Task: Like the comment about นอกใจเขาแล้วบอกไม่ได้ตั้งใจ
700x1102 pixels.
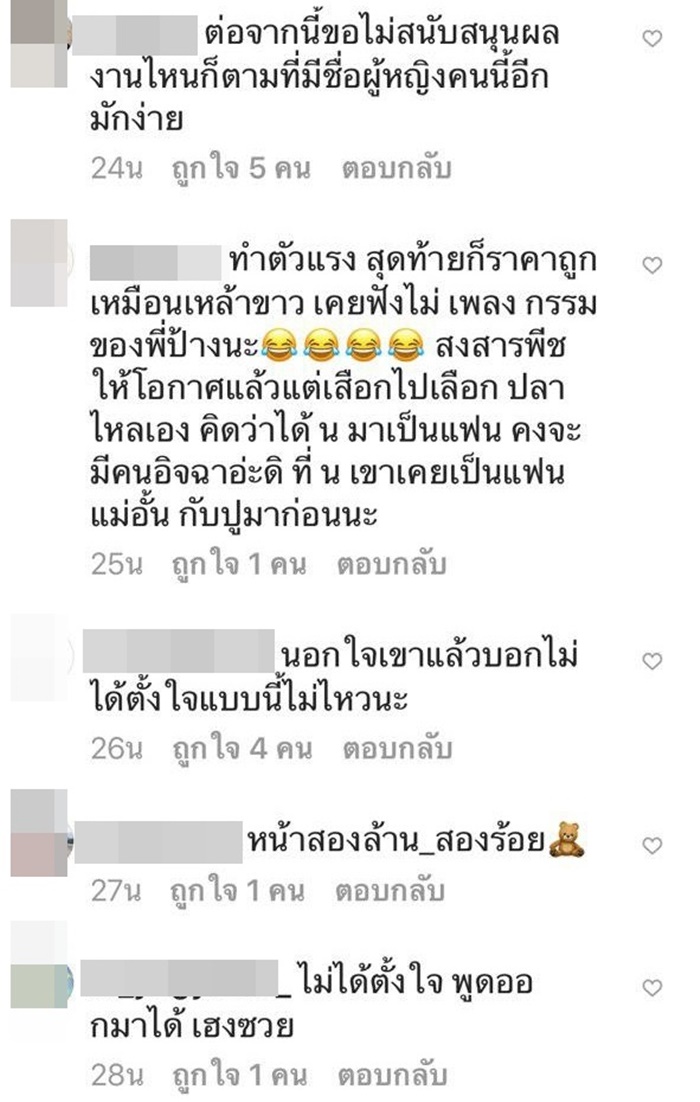Action: (x=652, y=661)
